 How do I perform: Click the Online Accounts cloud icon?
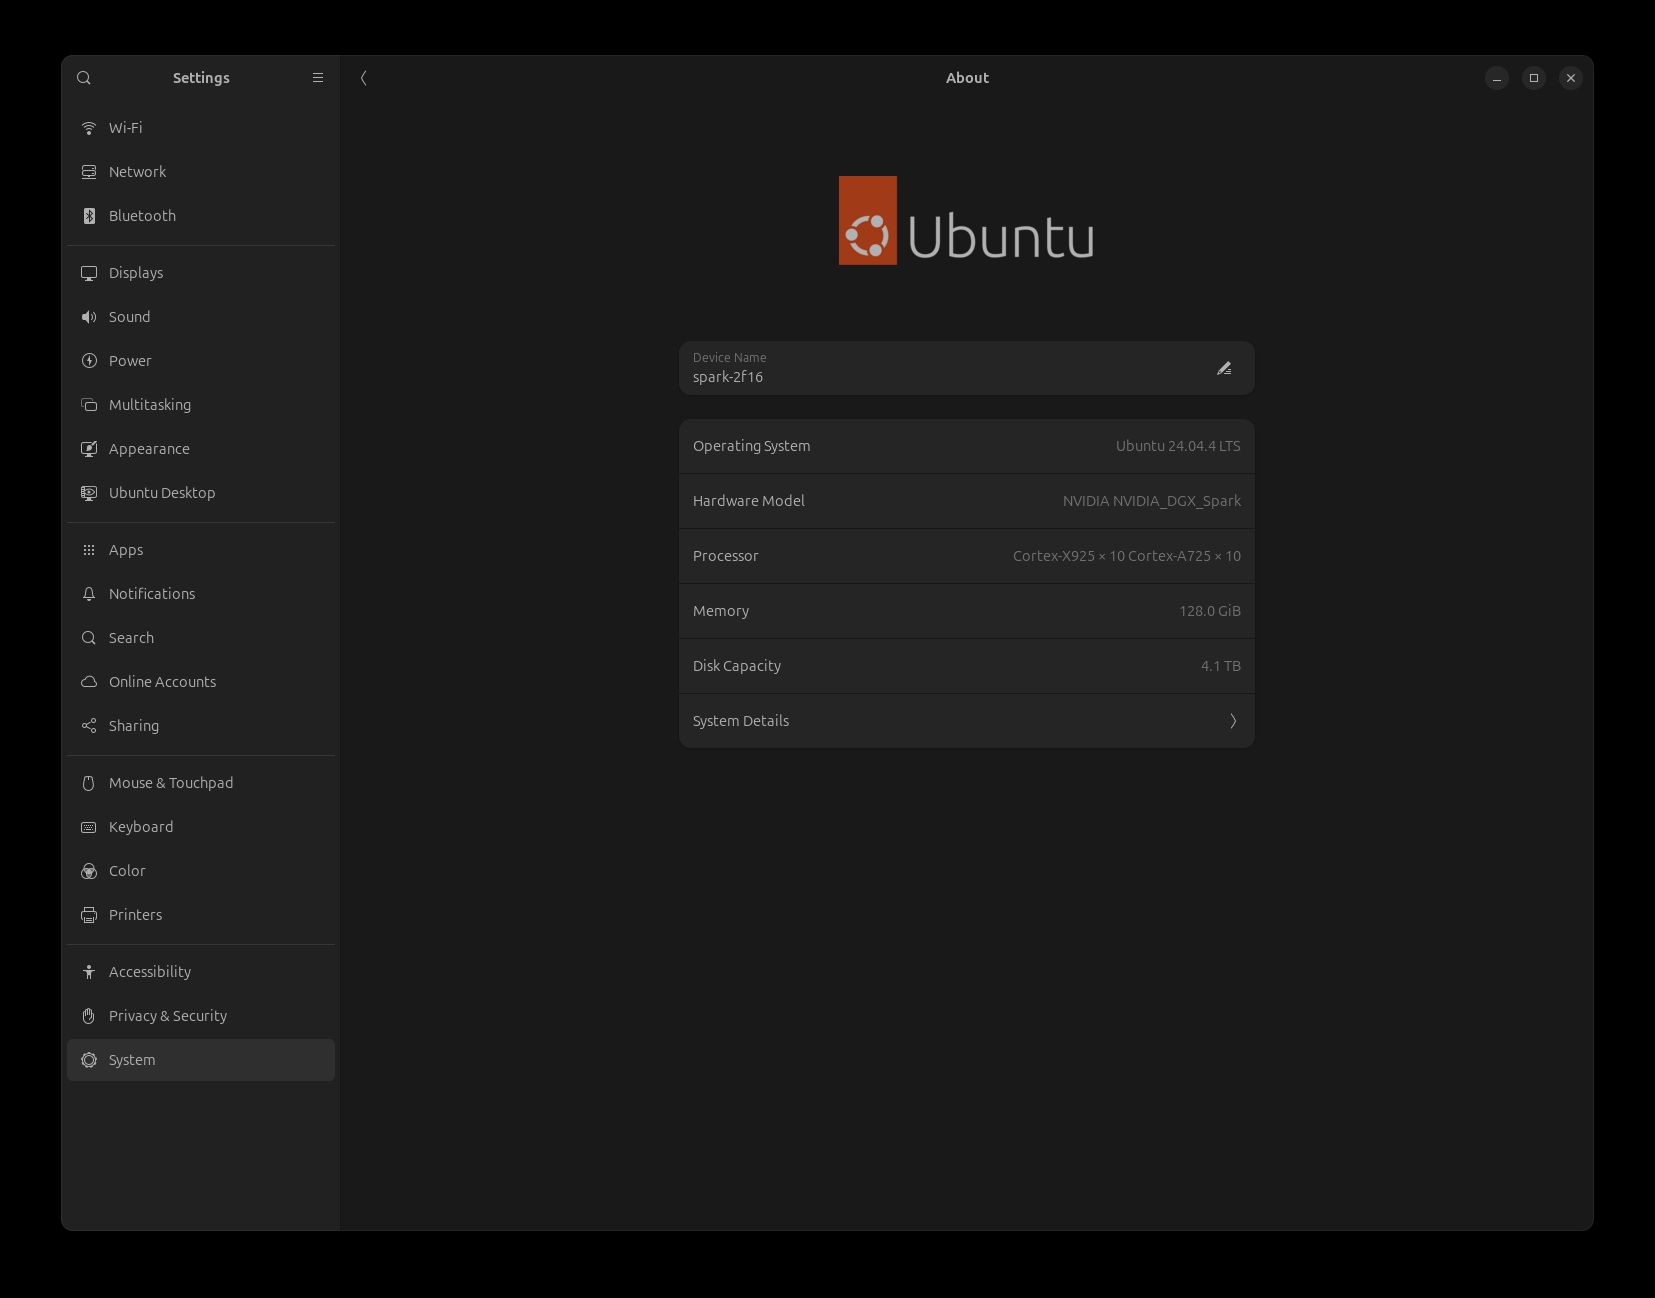click(89, 682)
